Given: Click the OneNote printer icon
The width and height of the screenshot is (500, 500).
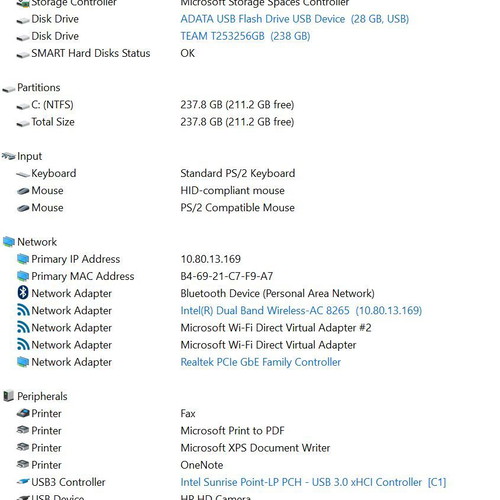Looking at the screenshot, I should tap(23, 464).
